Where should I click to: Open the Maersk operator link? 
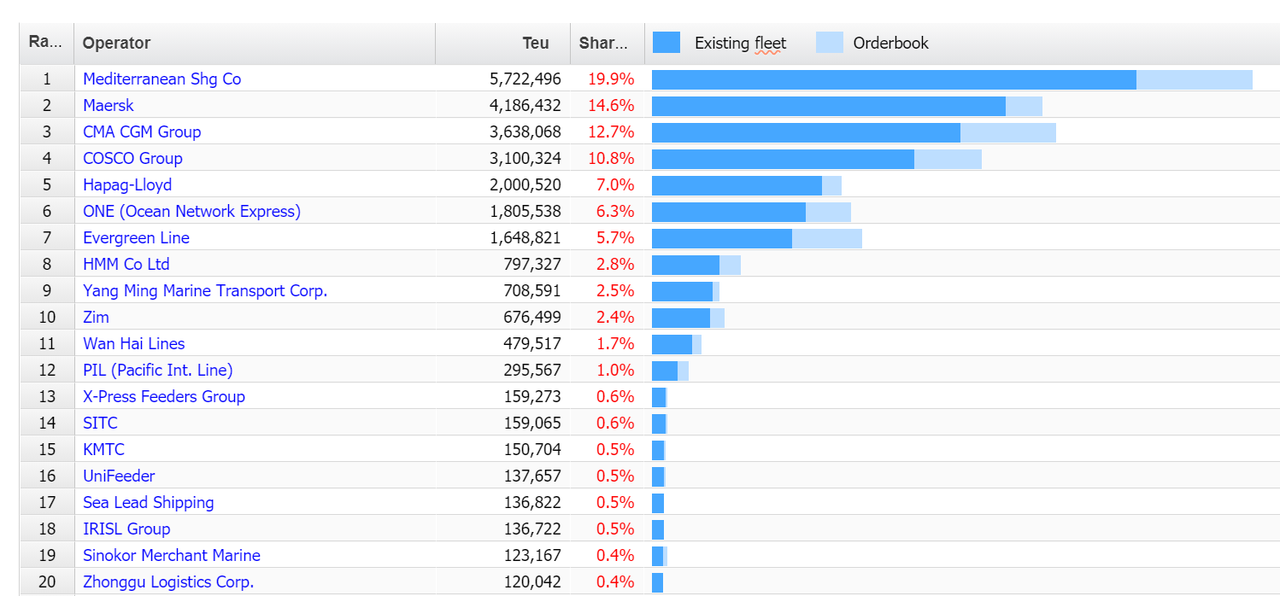pos(108,105)
